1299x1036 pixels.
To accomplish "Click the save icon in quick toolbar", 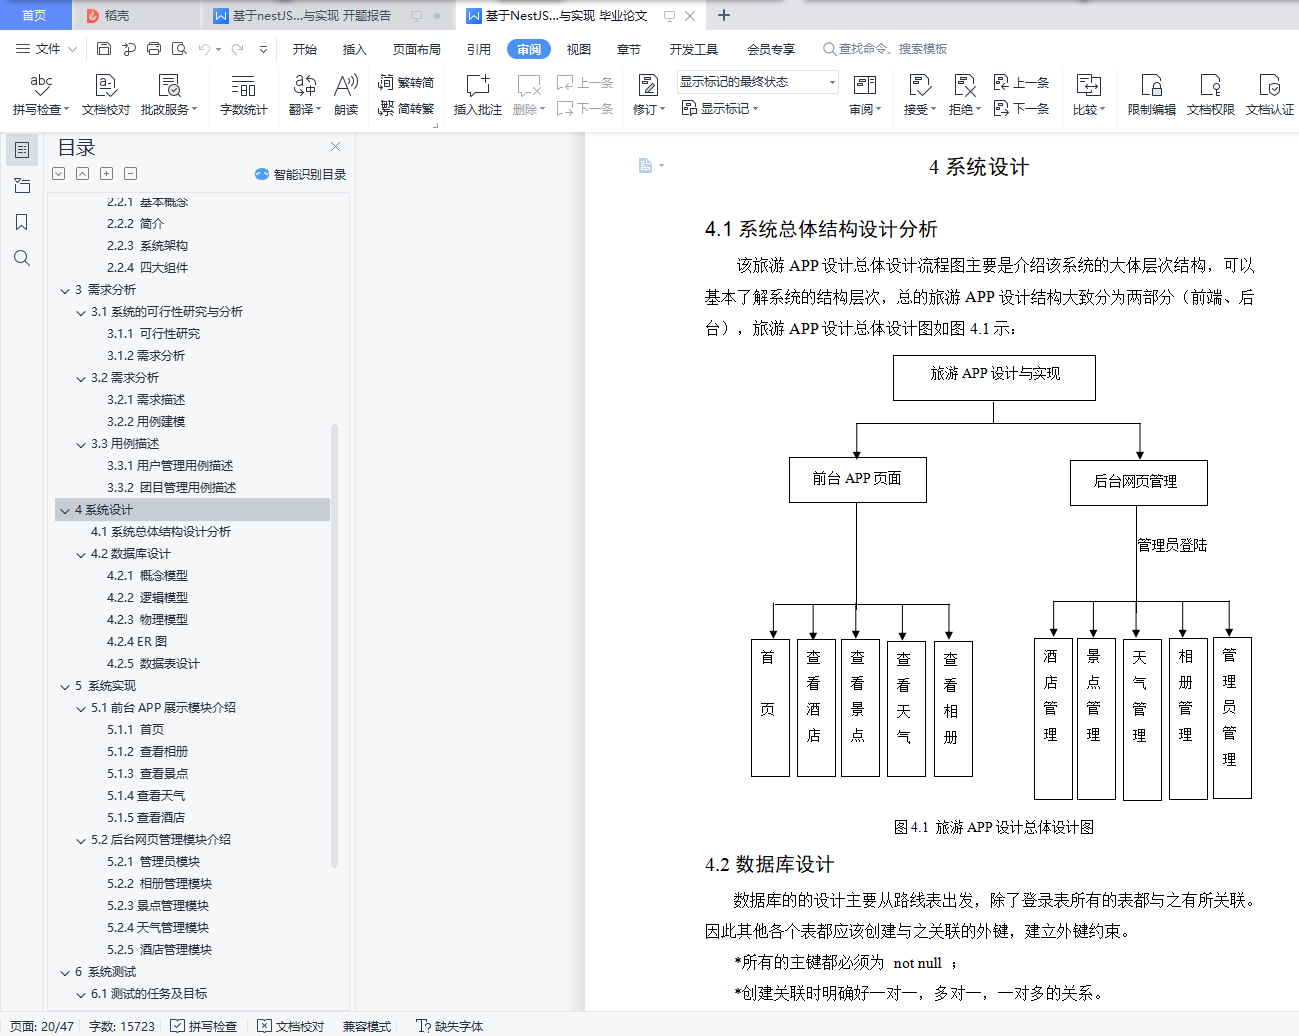I will coord(104,48).
